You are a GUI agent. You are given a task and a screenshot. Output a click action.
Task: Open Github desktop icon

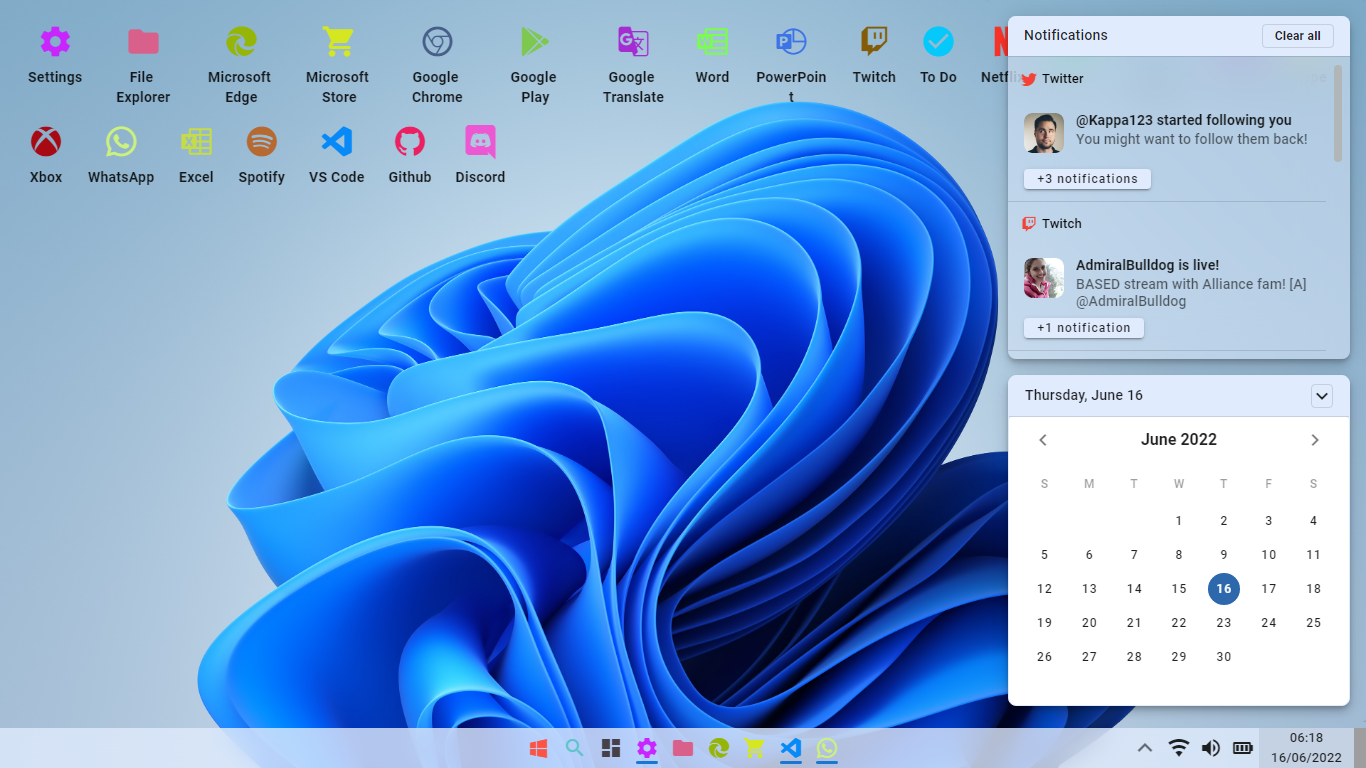pyautogui.click(x=410, y=156)
